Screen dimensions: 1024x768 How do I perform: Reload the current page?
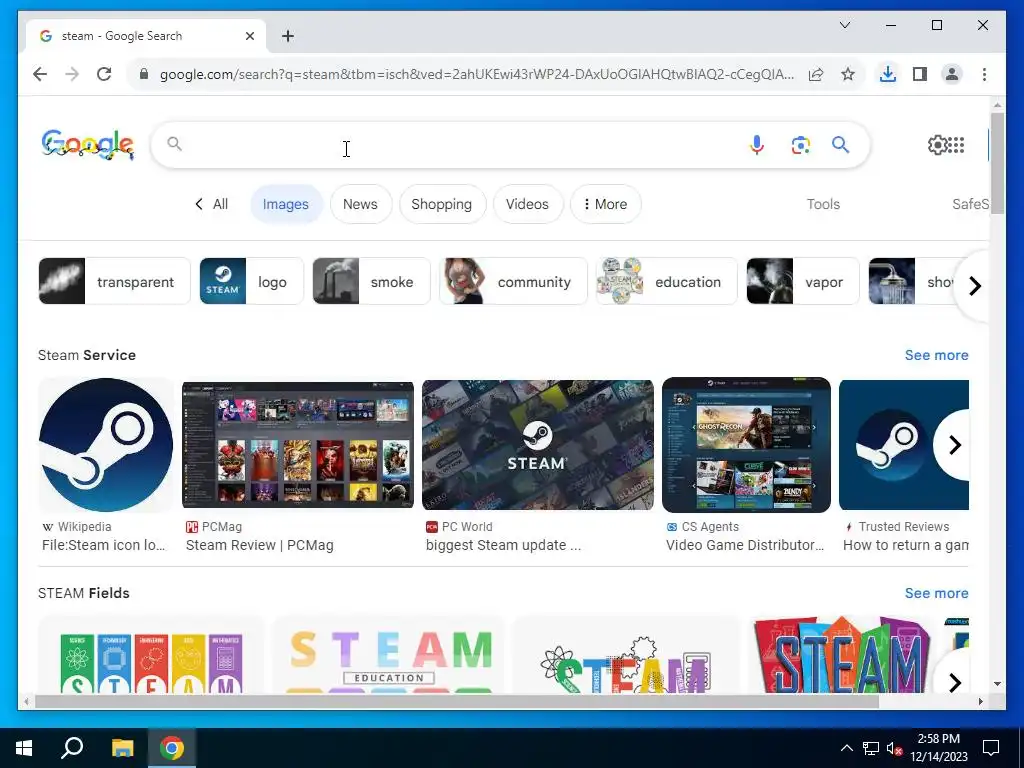click(104, 74)
